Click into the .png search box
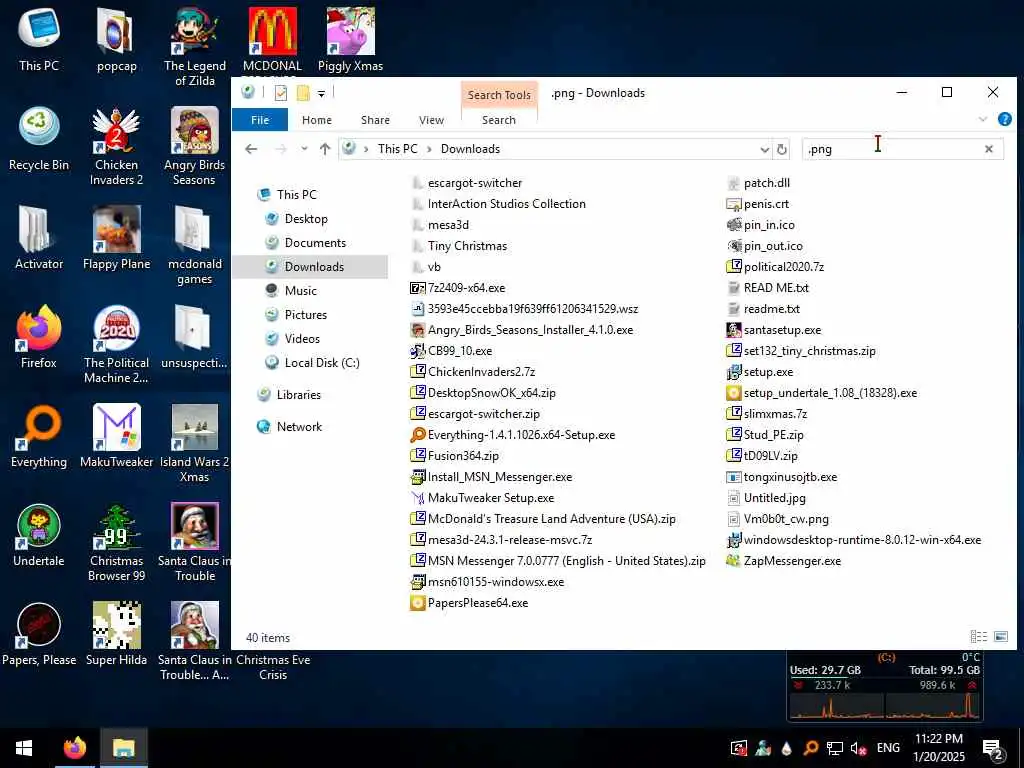Viewport: 1024px width, 768px height. 893,149
